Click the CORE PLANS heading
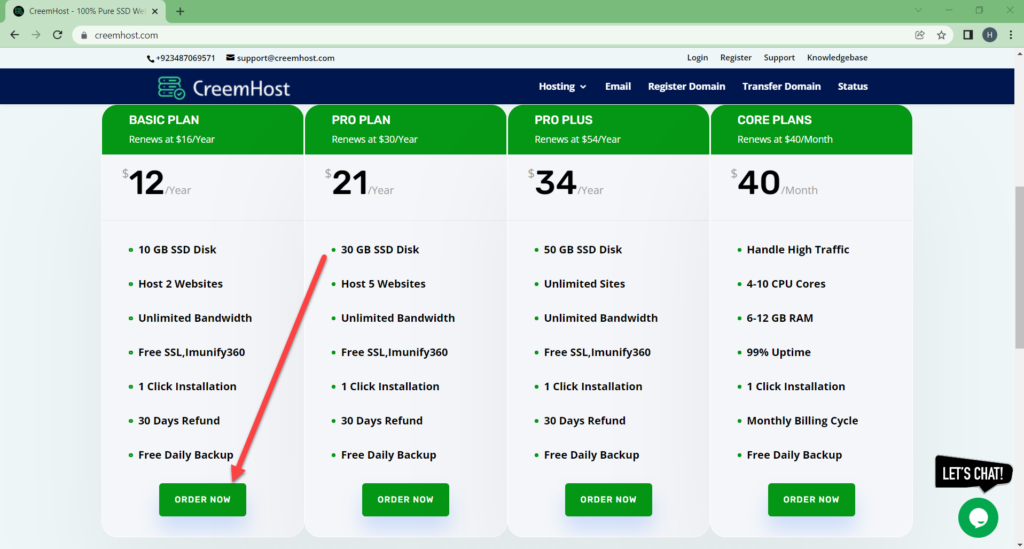This screenshot has height=549, width=1024. (x=775, y=120)
